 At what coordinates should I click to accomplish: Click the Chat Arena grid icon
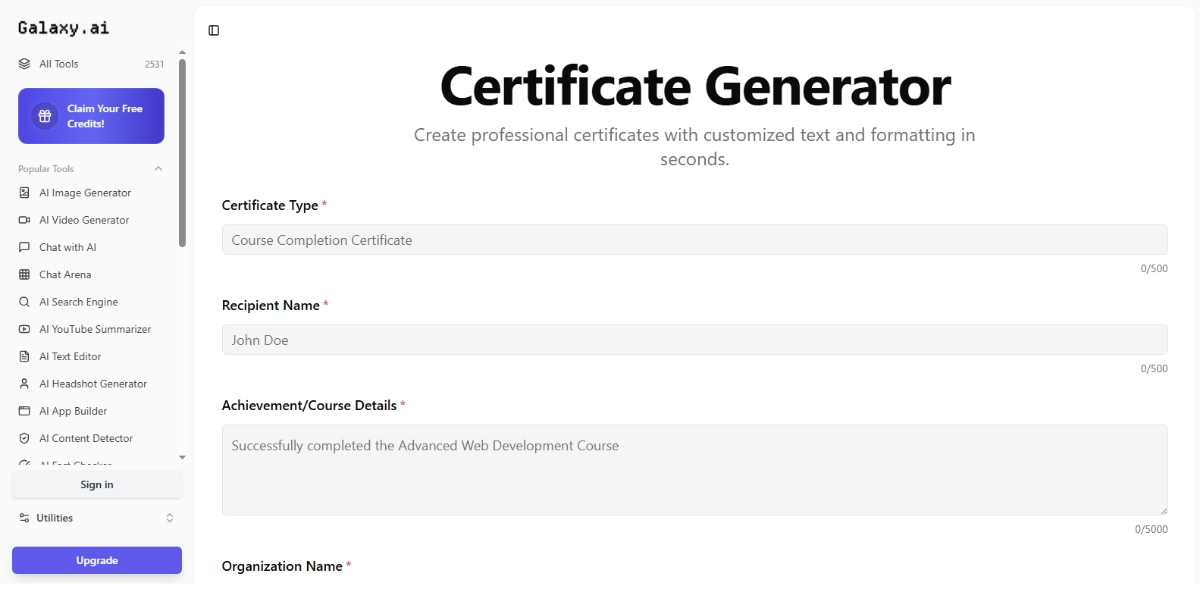pos(25,275)
